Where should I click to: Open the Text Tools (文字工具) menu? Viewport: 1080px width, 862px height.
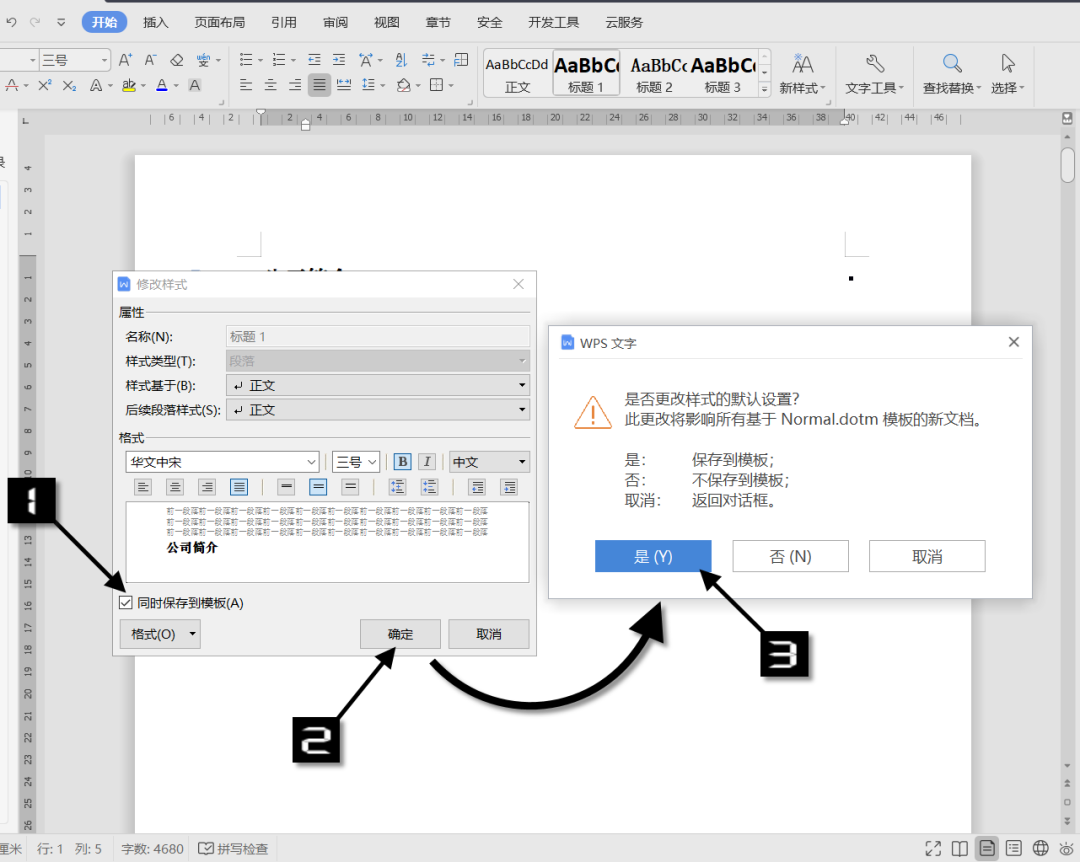pos(874,73)
